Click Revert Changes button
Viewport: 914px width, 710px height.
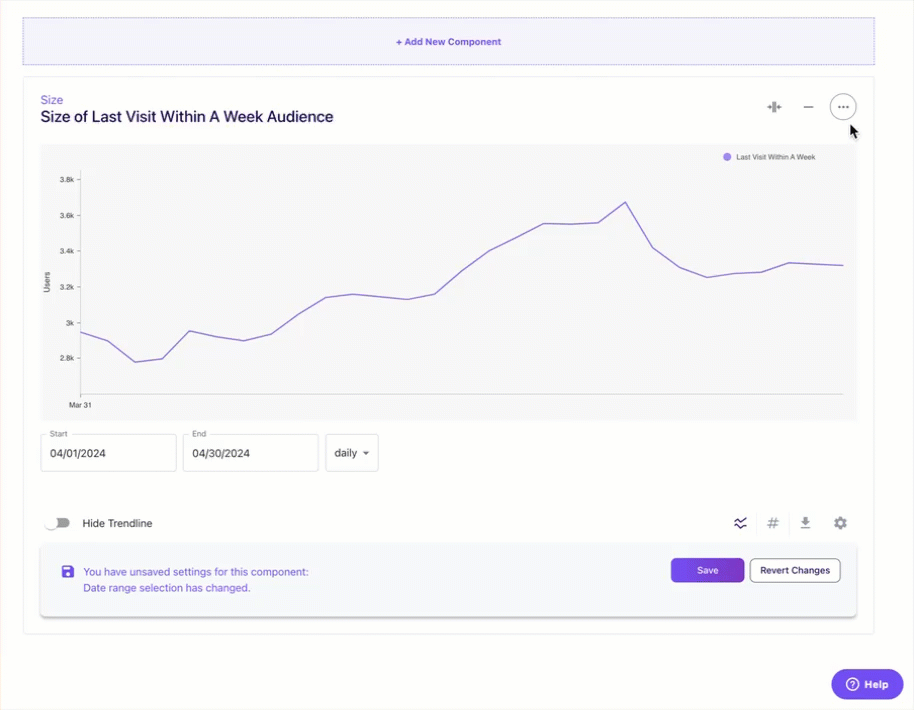point(795,570)
